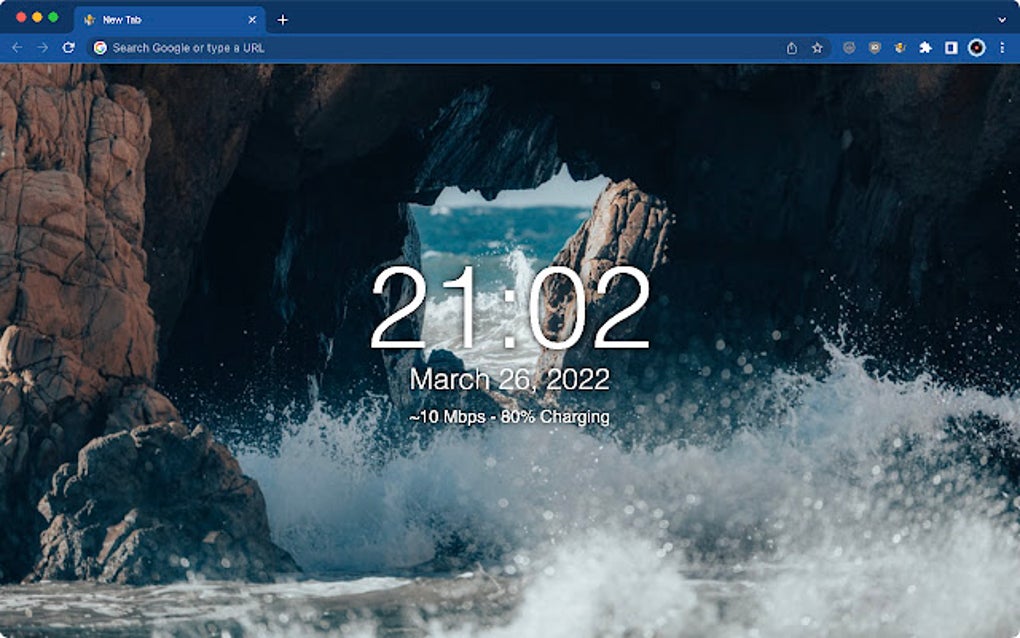Open a new tab with the plus button
The width and height of the screenshot is (1020, 638).
click(285, 17)
